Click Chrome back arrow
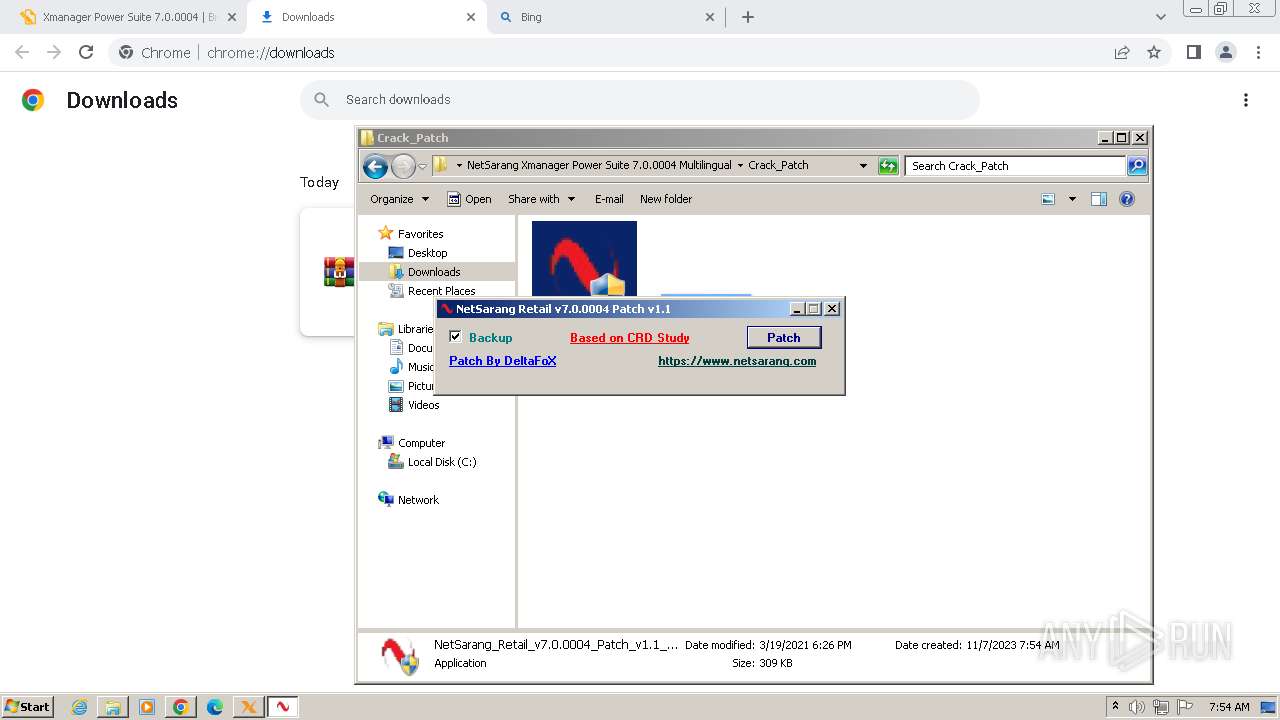This screenshot has height=720, width=1280. [x=22, y=52]
